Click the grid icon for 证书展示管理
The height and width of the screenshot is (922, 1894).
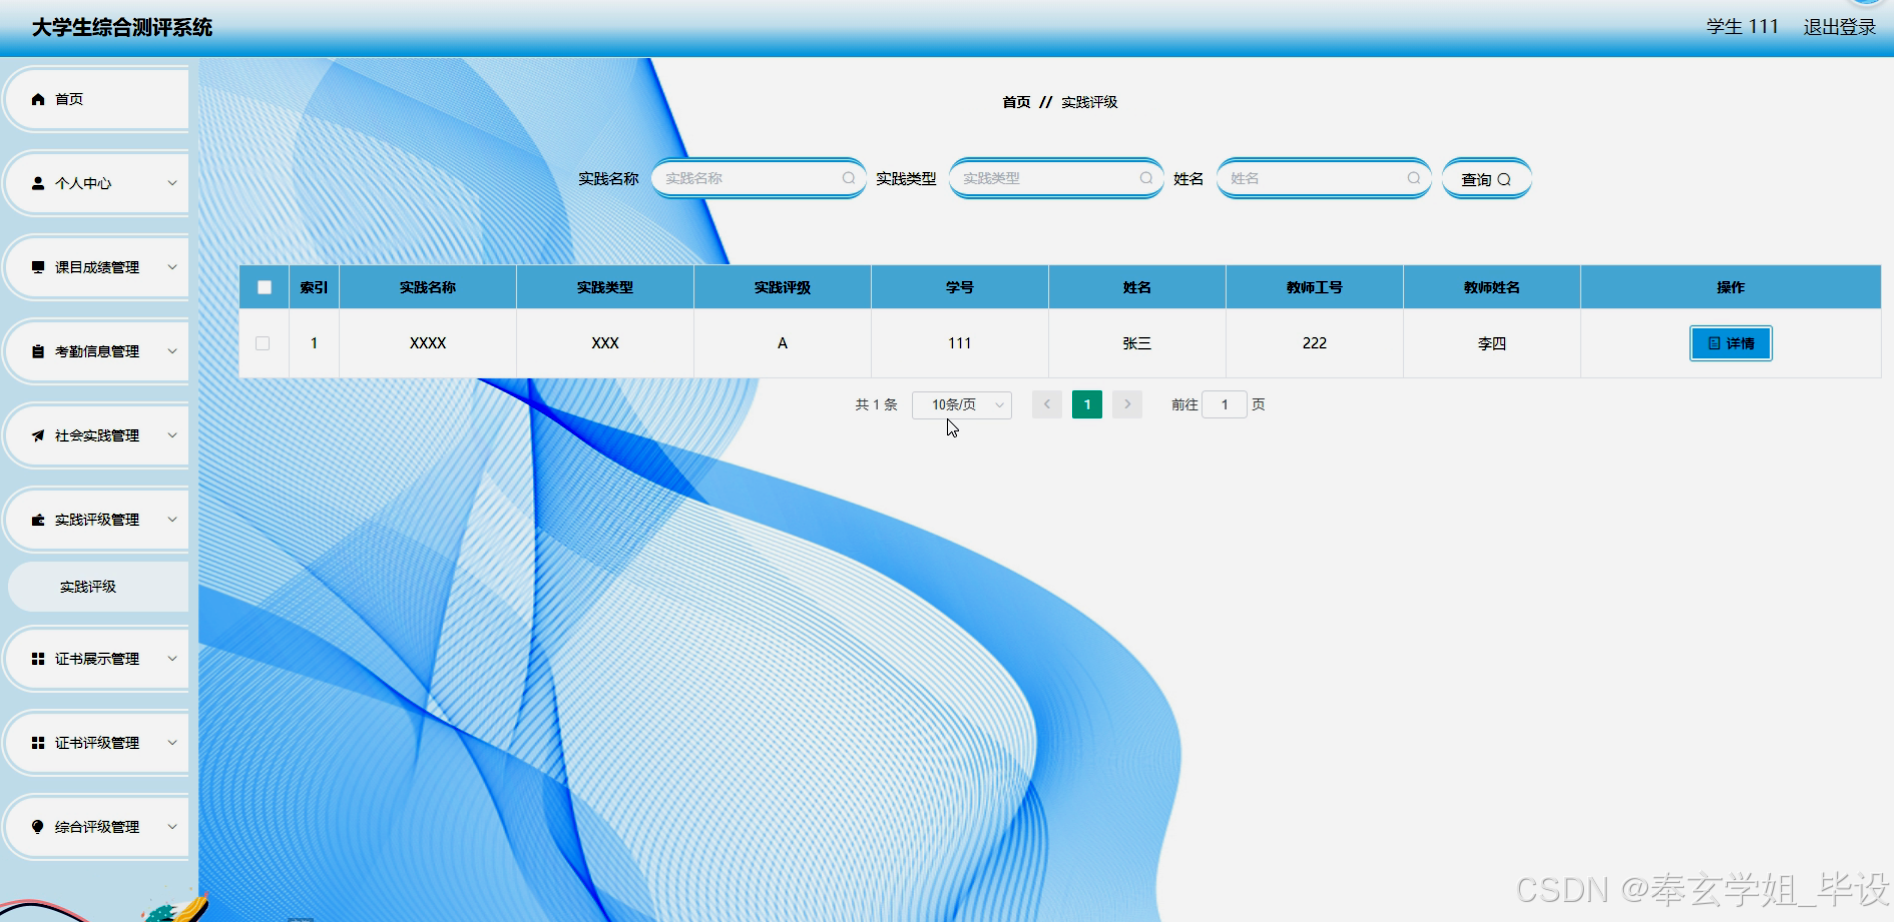tap(38, 659)
